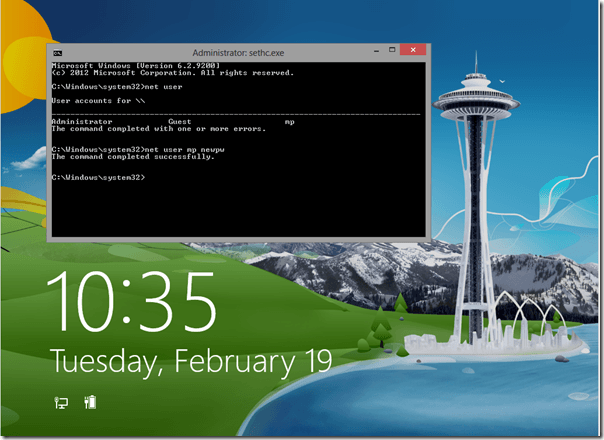
Task: Click the last empty 'C:\Windows\system32>' prompt
Action: (x=98, y=178)
